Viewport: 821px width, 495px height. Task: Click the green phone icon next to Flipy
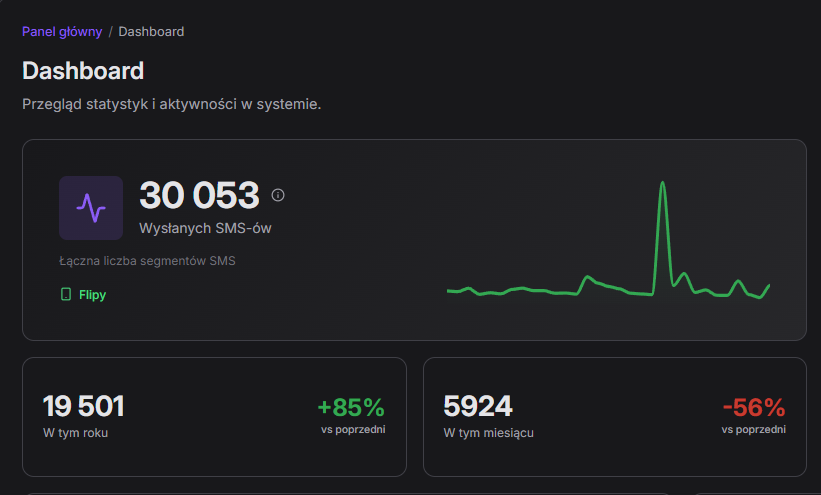coord(66,295)
